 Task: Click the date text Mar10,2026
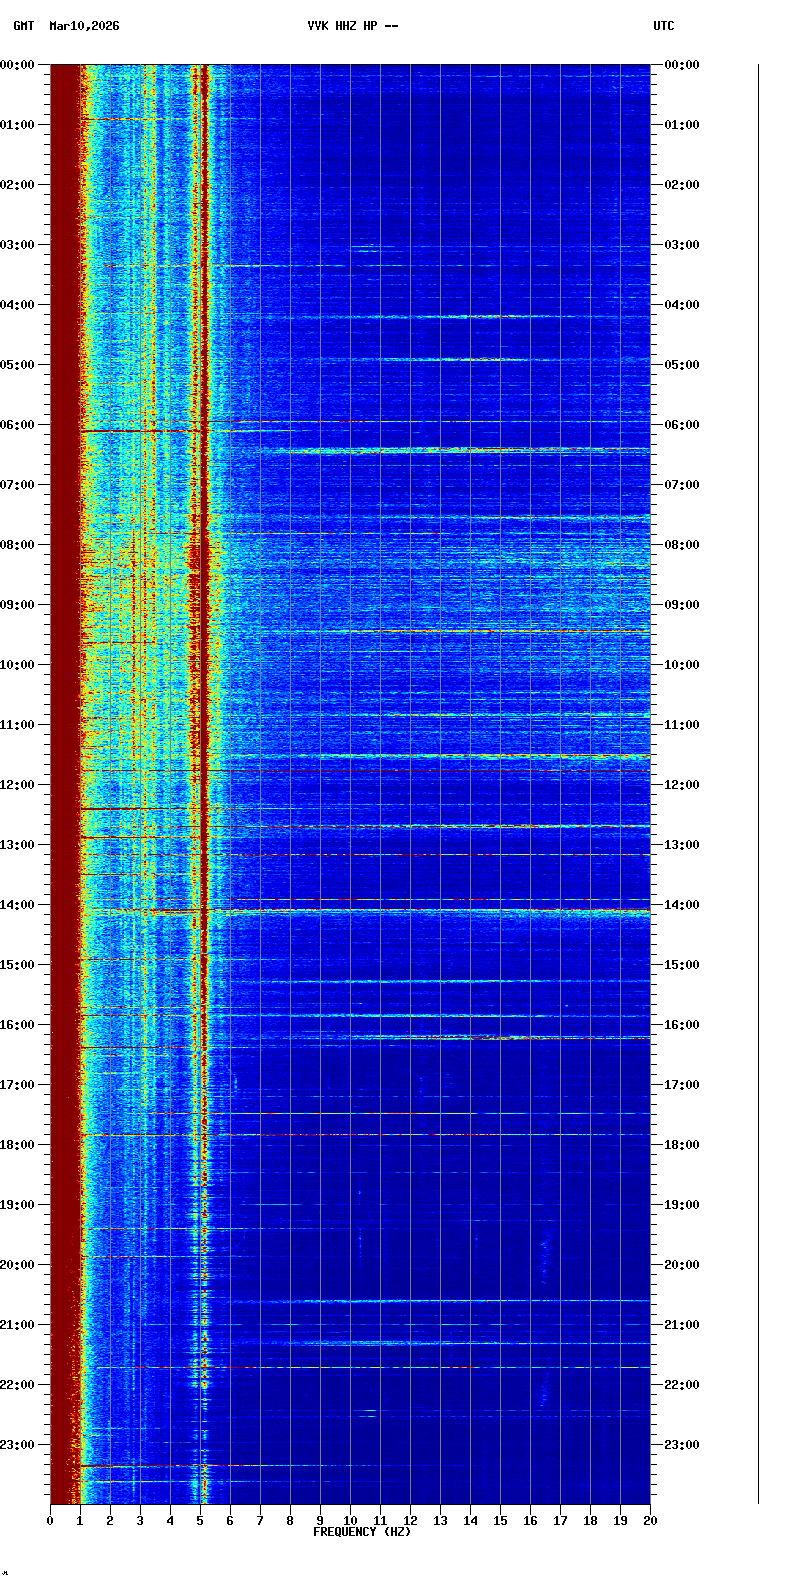(84, 26)
